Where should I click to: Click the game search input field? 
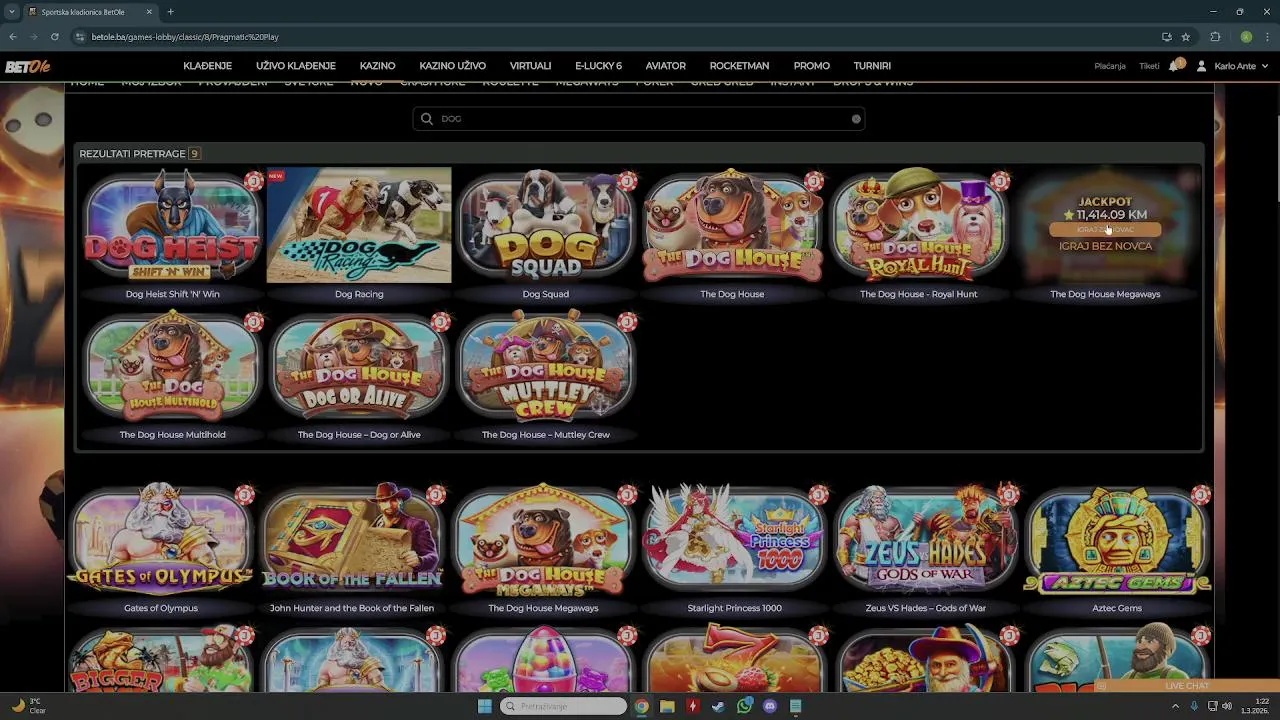click(639, 119)
